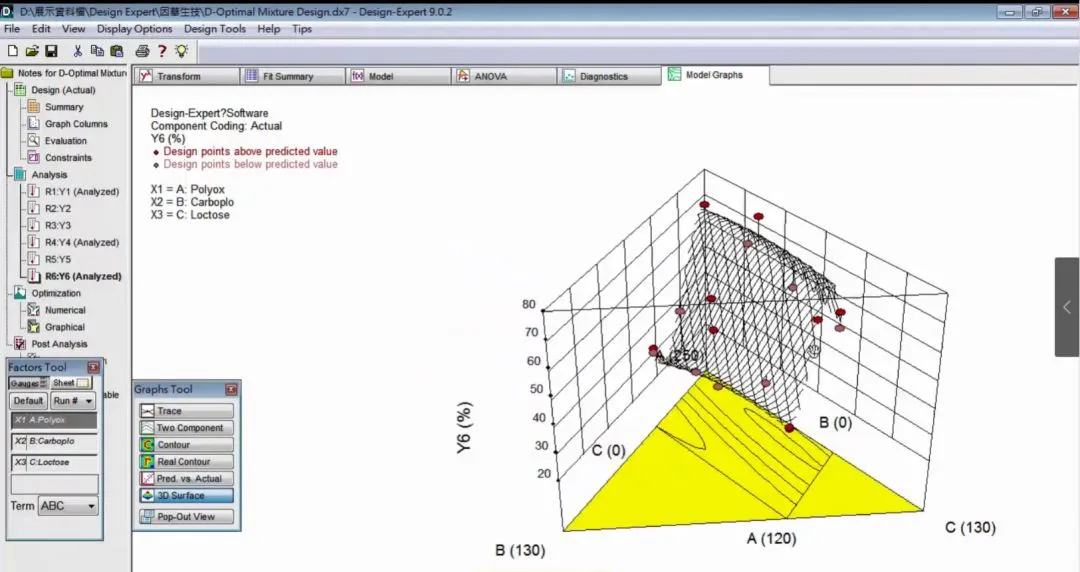The width and height of the screenshot is (1080, 572).
Task: Show the Contour graph
Action: [186, 445]
